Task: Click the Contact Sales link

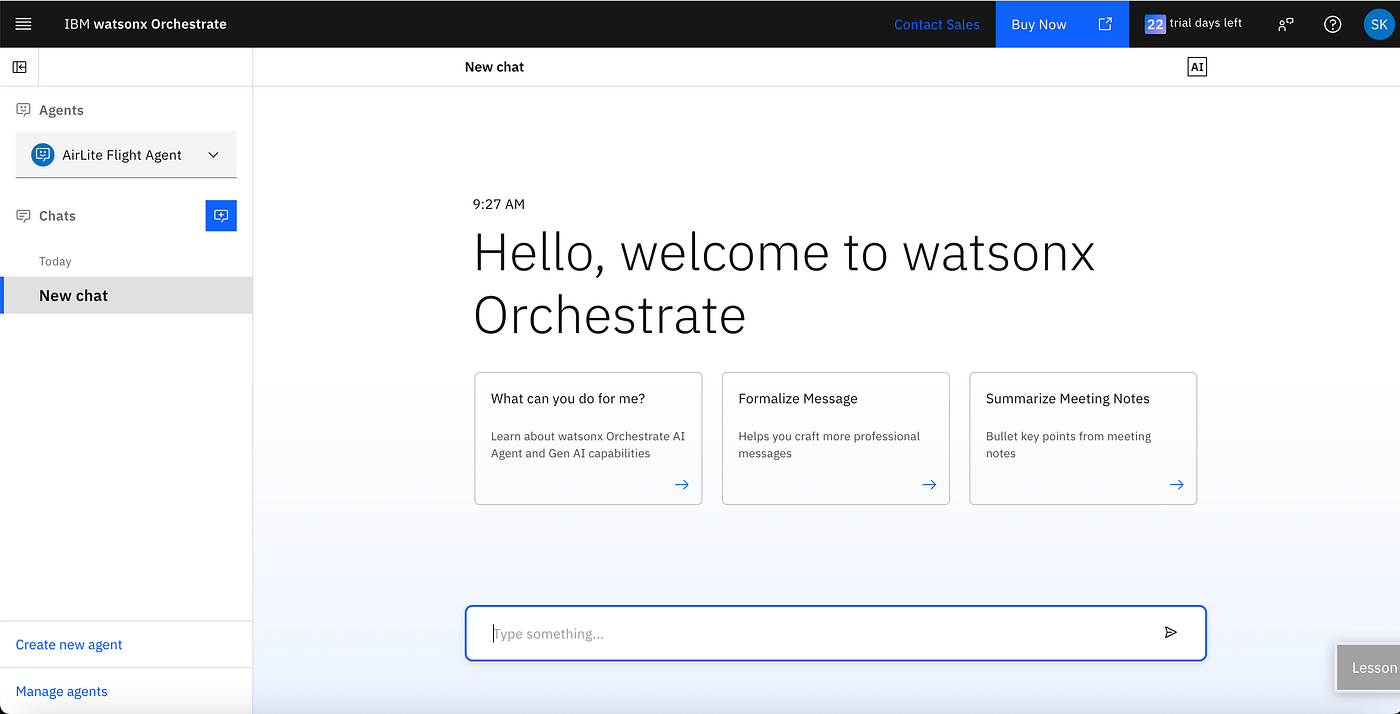Action: tap(937, 24)
